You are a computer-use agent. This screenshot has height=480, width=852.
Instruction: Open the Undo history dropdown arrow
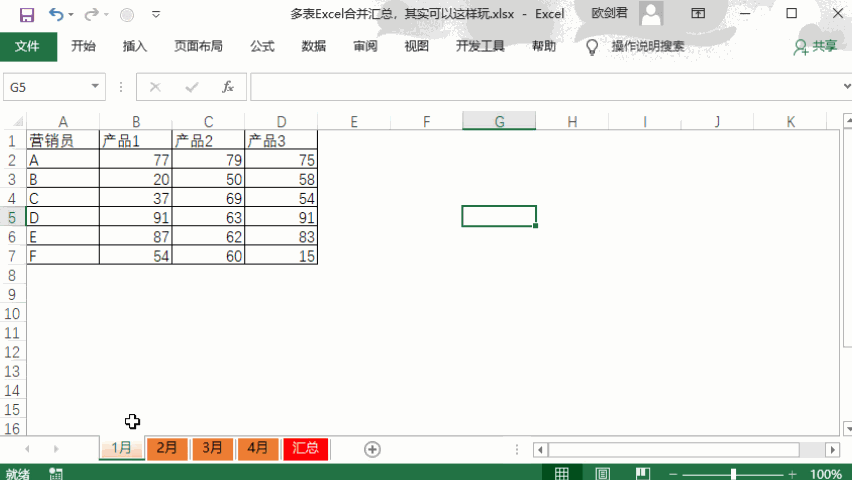71,15
